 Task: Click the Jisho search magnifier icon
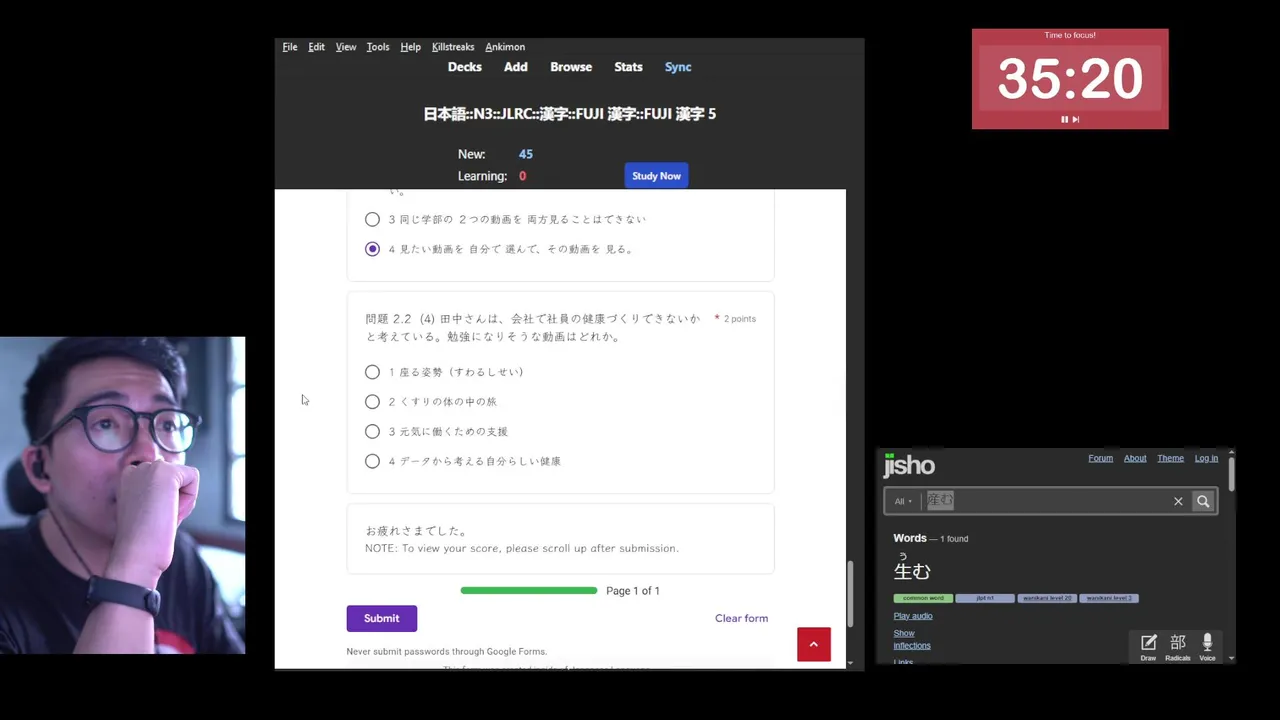click(x=1203, y=501)
